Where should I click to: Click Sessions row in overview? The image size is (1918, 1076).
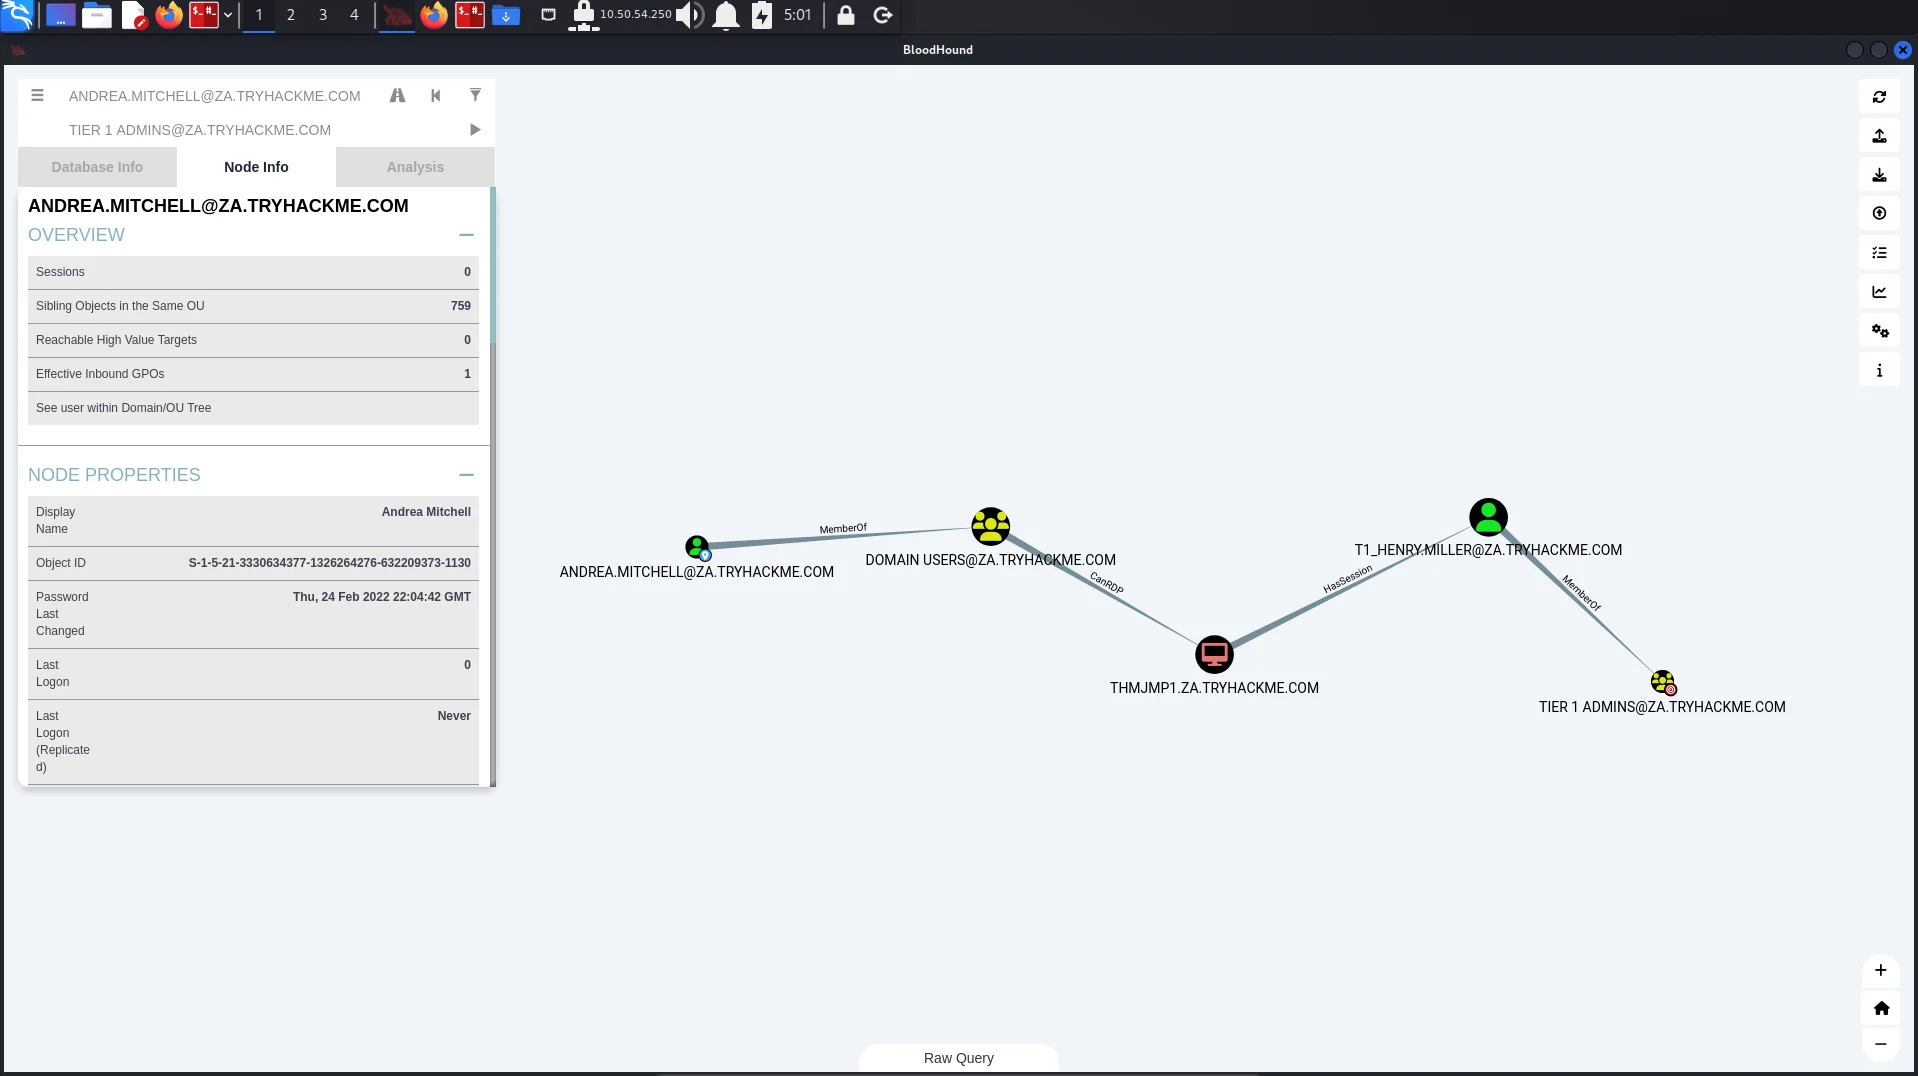pyautogui.click(x=253, y=272)
